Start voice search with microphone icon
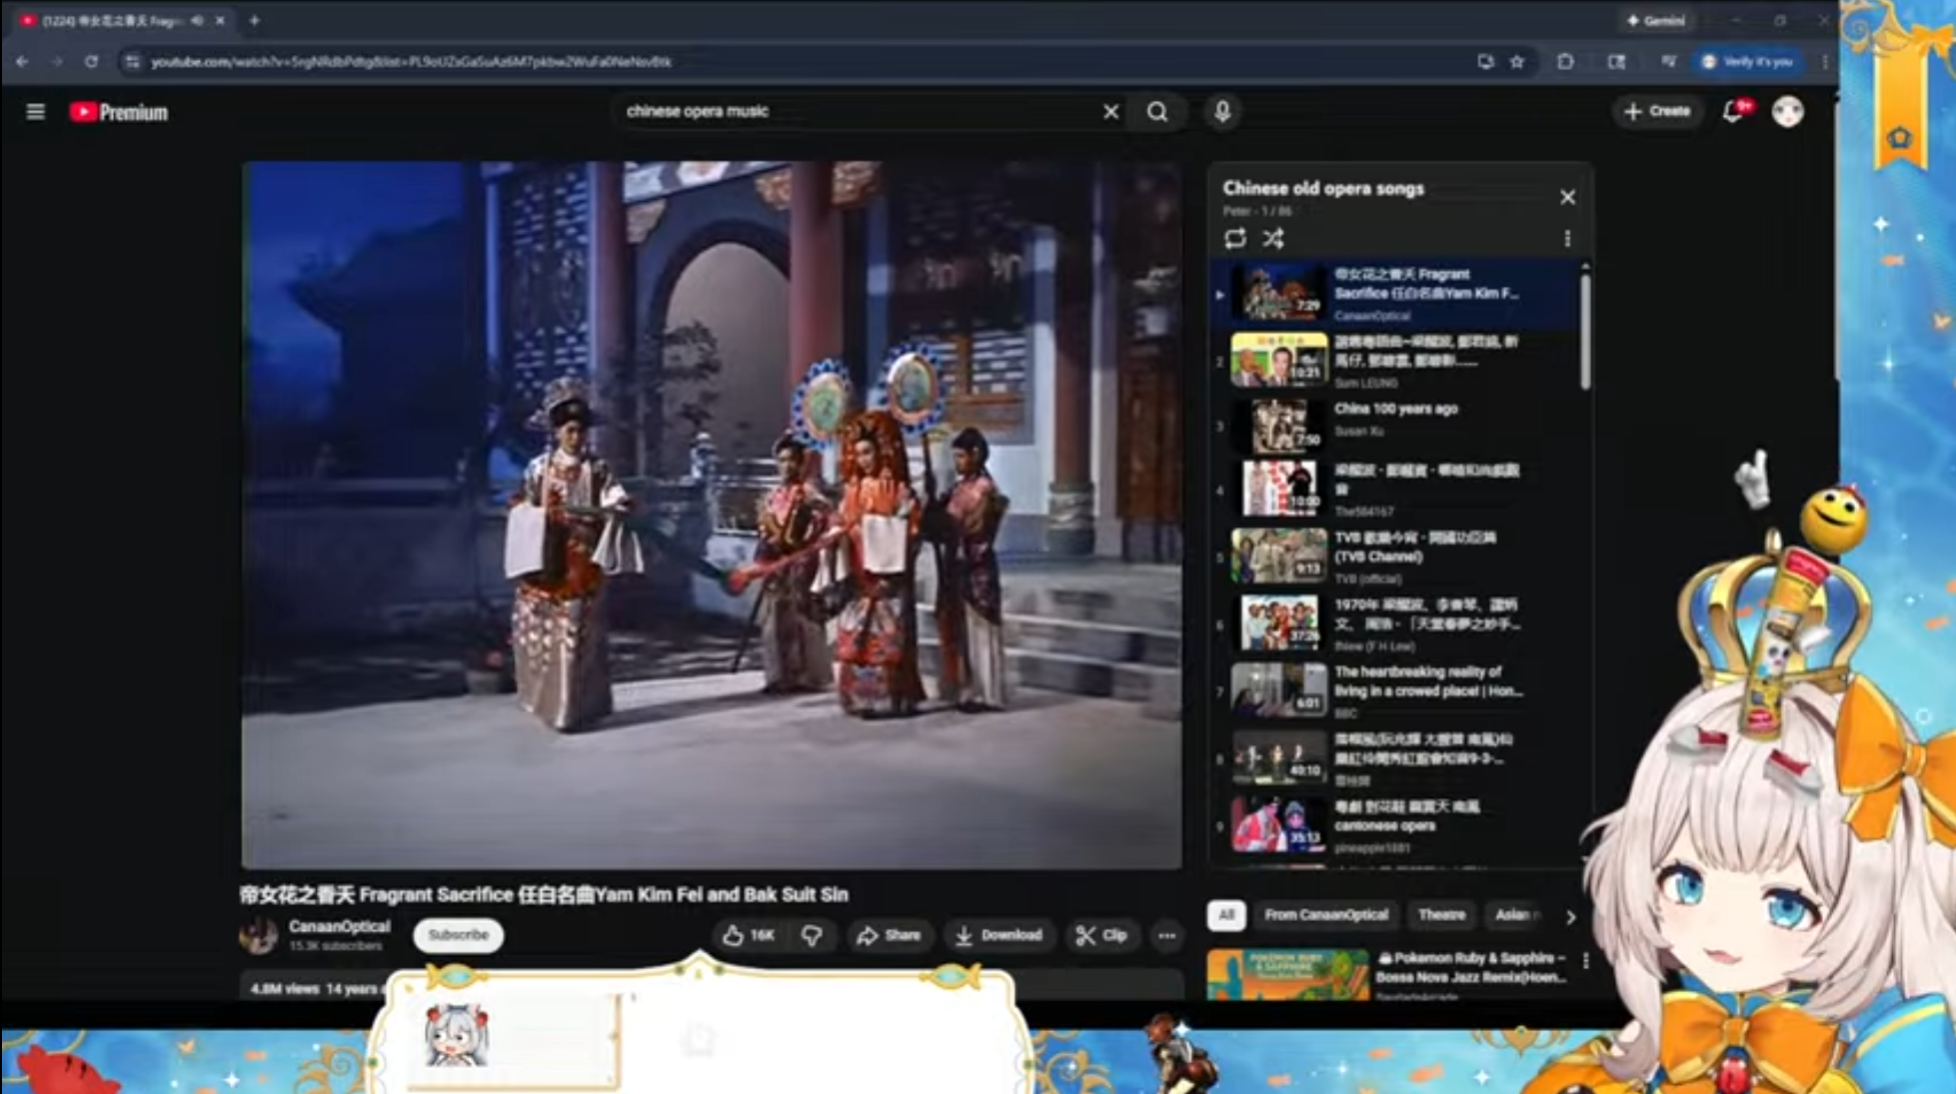1956x1094 pixels. [x=1222, y=111]
